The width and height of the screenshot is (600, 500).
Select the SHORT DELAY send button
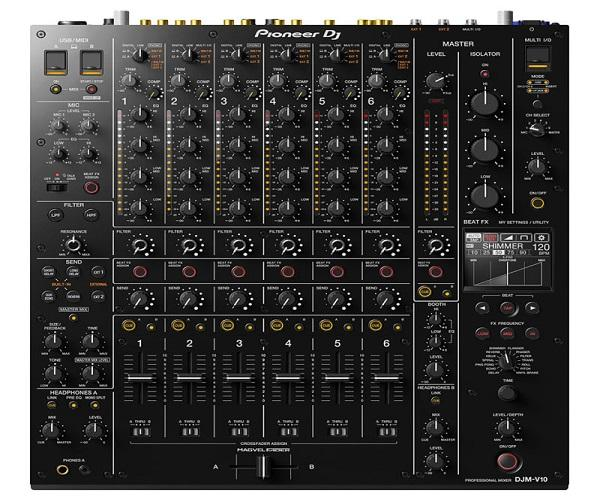coord(49,272)
